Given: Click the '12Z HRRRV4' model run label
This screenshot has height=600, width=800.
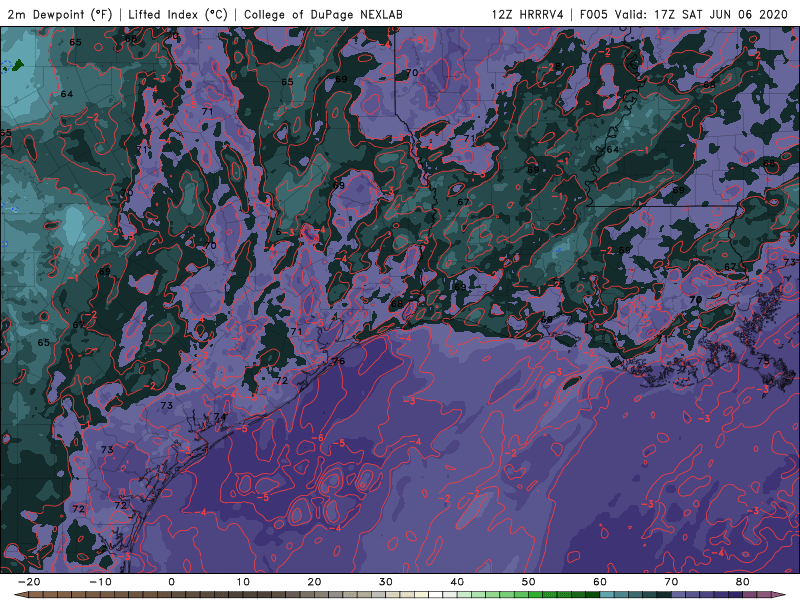Looking at the screenshot, I should (x=528, y=14).
